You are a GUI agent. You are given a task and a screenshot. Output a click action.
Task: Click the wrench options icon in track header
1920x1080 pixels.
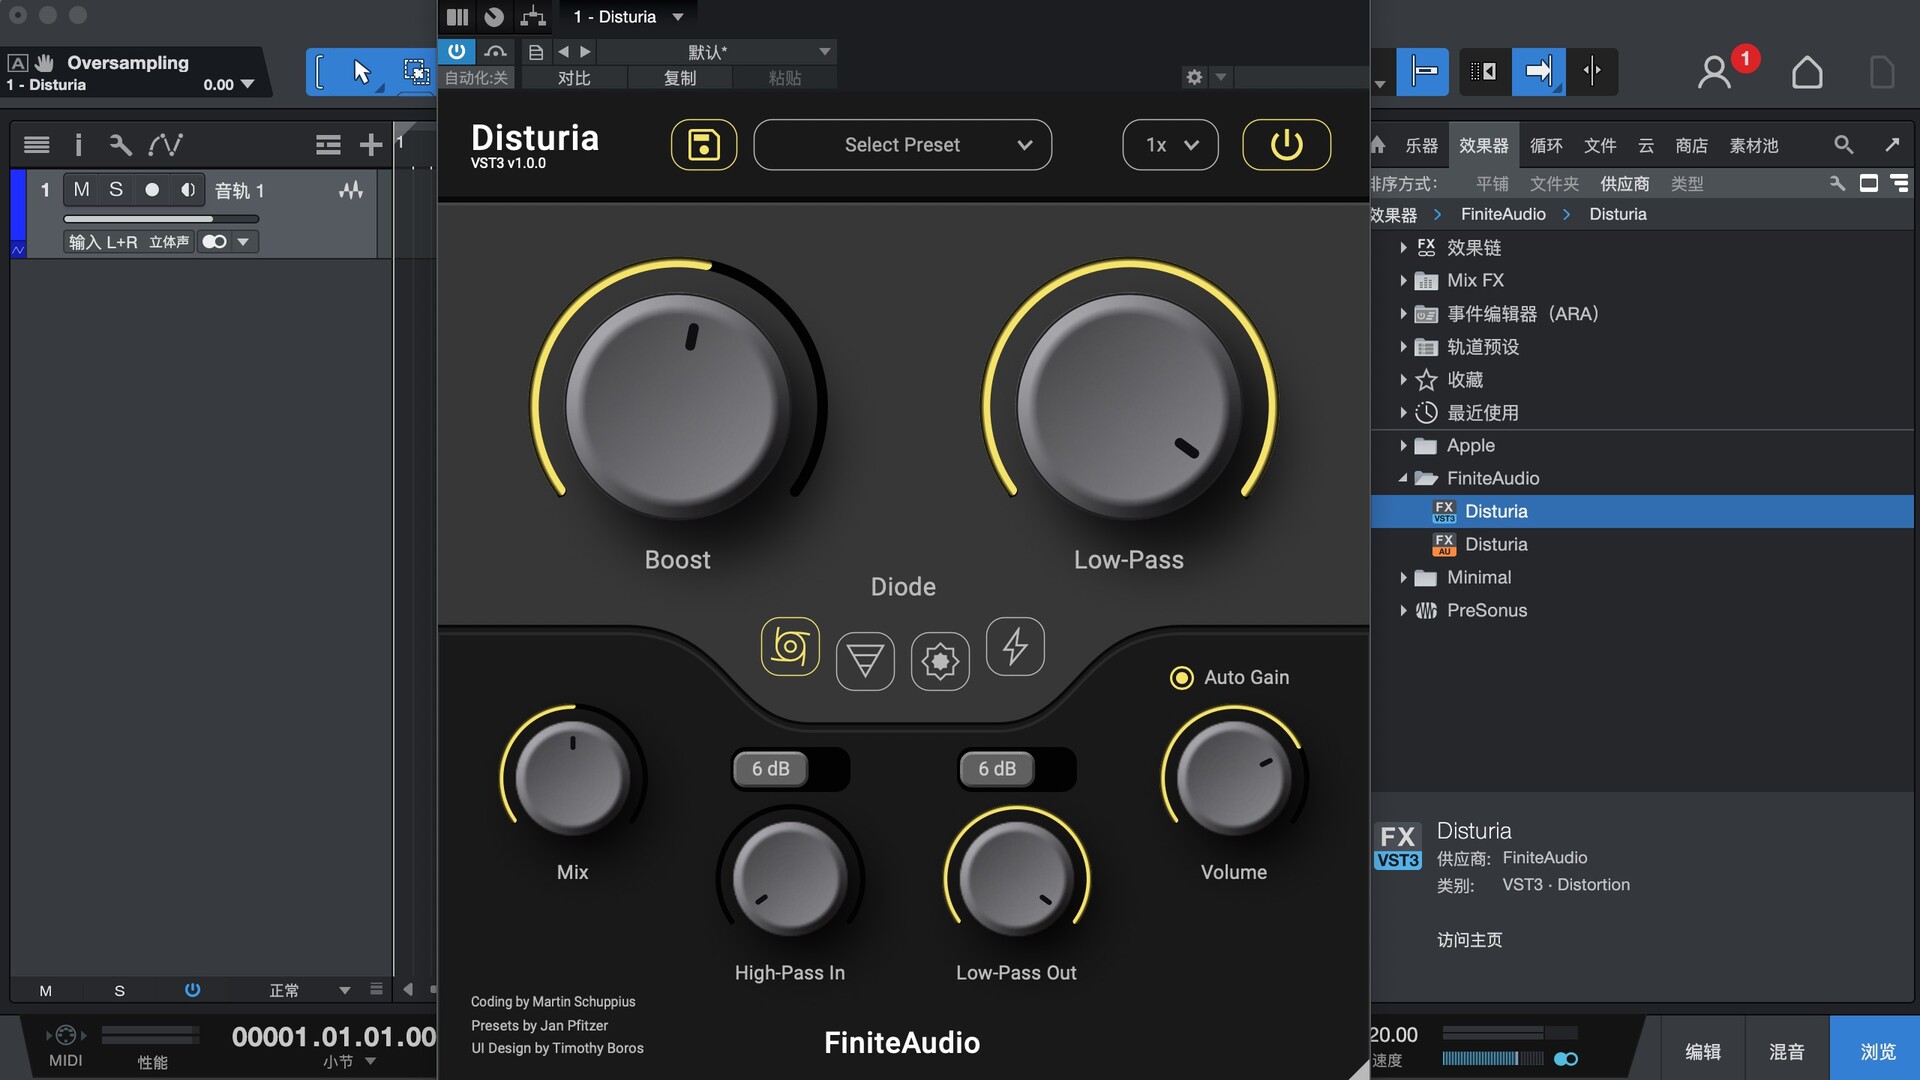pyautogui.click(x=120, y=145)
